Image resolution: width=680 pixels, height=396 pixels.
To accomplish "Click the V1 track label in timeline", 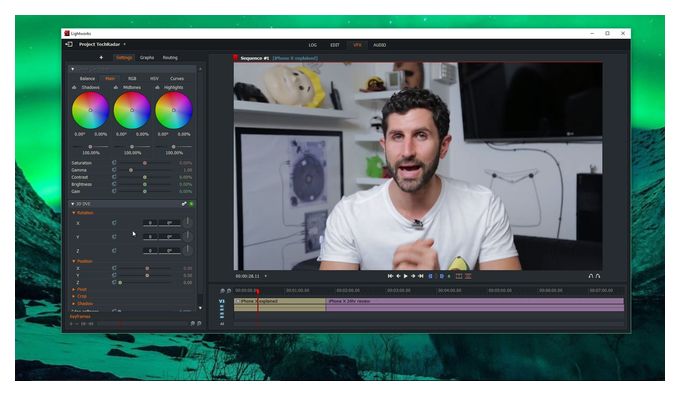I will [x=222, y=301].
